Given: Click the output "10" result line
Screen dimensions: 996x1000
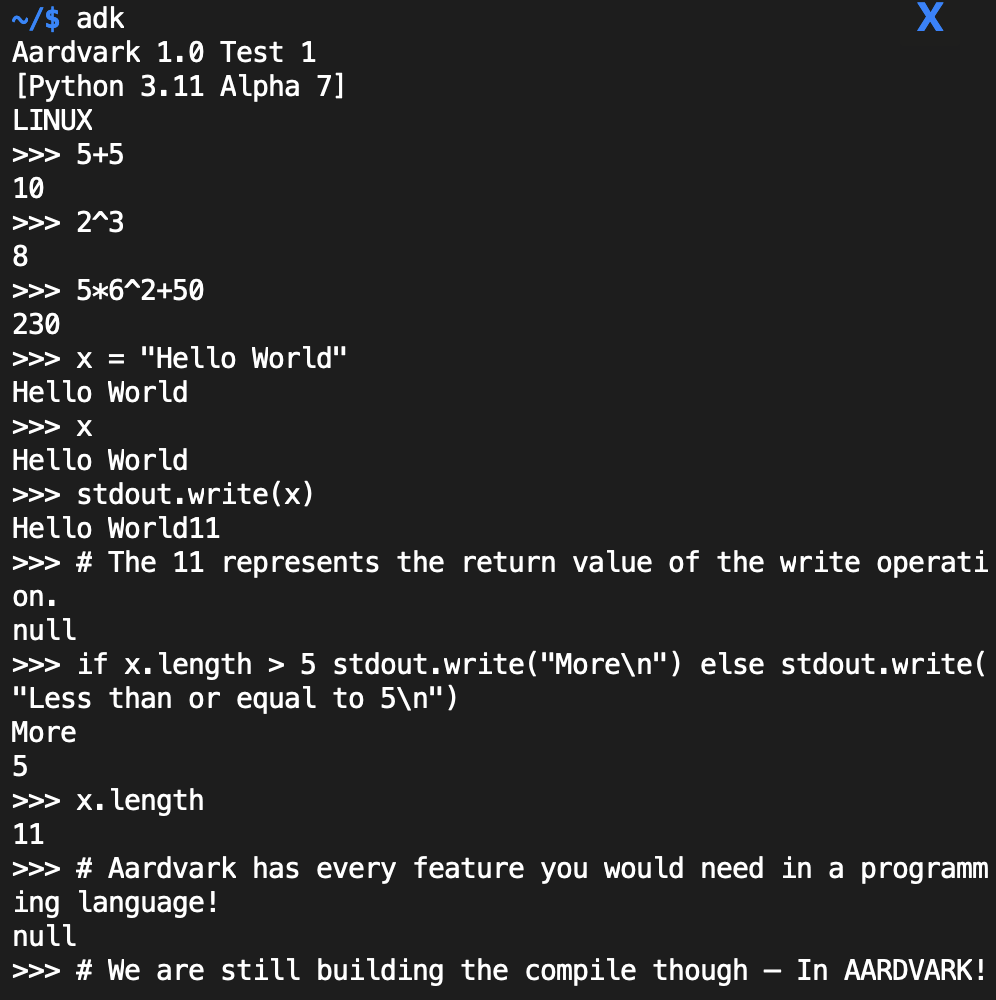Looking at the screenshot, I should 28,188.
